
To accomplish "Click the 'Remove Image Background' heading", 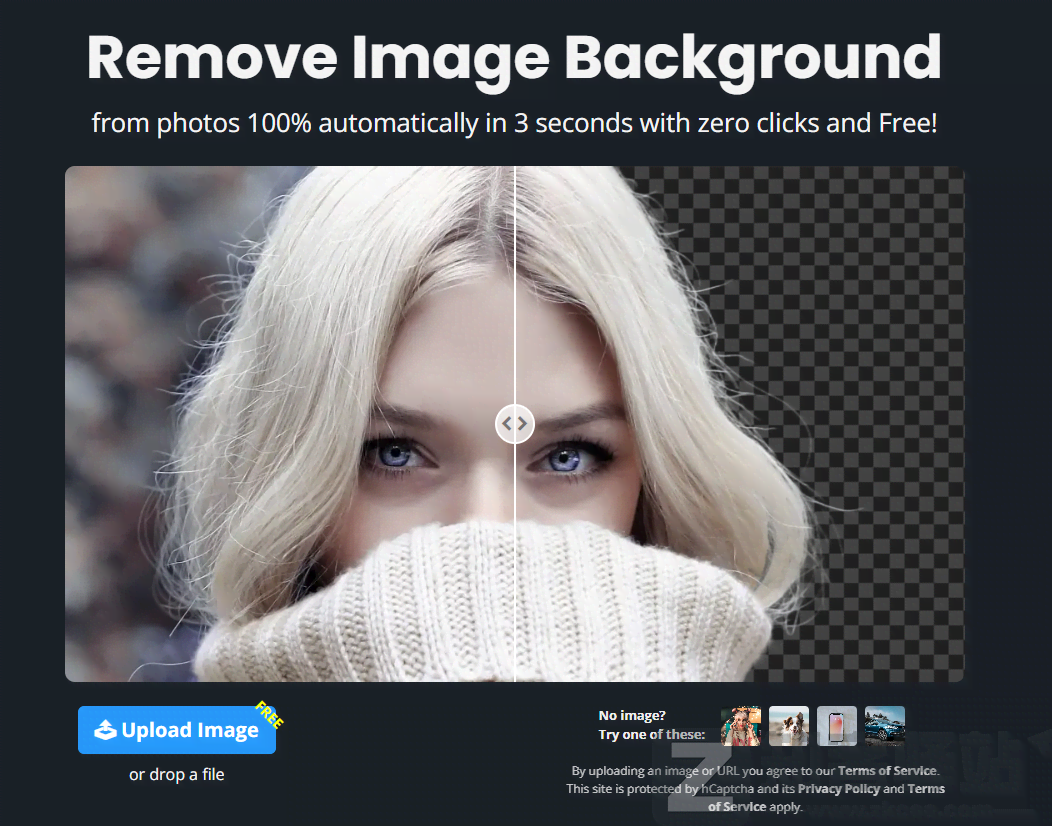I will click(514, 58).
